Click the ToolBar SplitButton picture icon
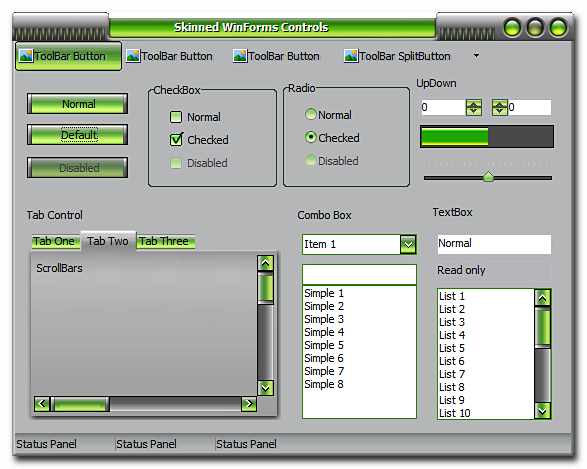The height and width of the screenshot is (469, 587). click(351, 56)
